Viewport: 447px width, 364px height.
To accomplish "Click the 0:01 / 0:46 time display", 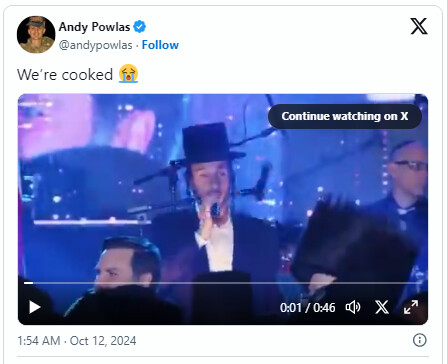I will pyautogui.click(x=307, y=308).
